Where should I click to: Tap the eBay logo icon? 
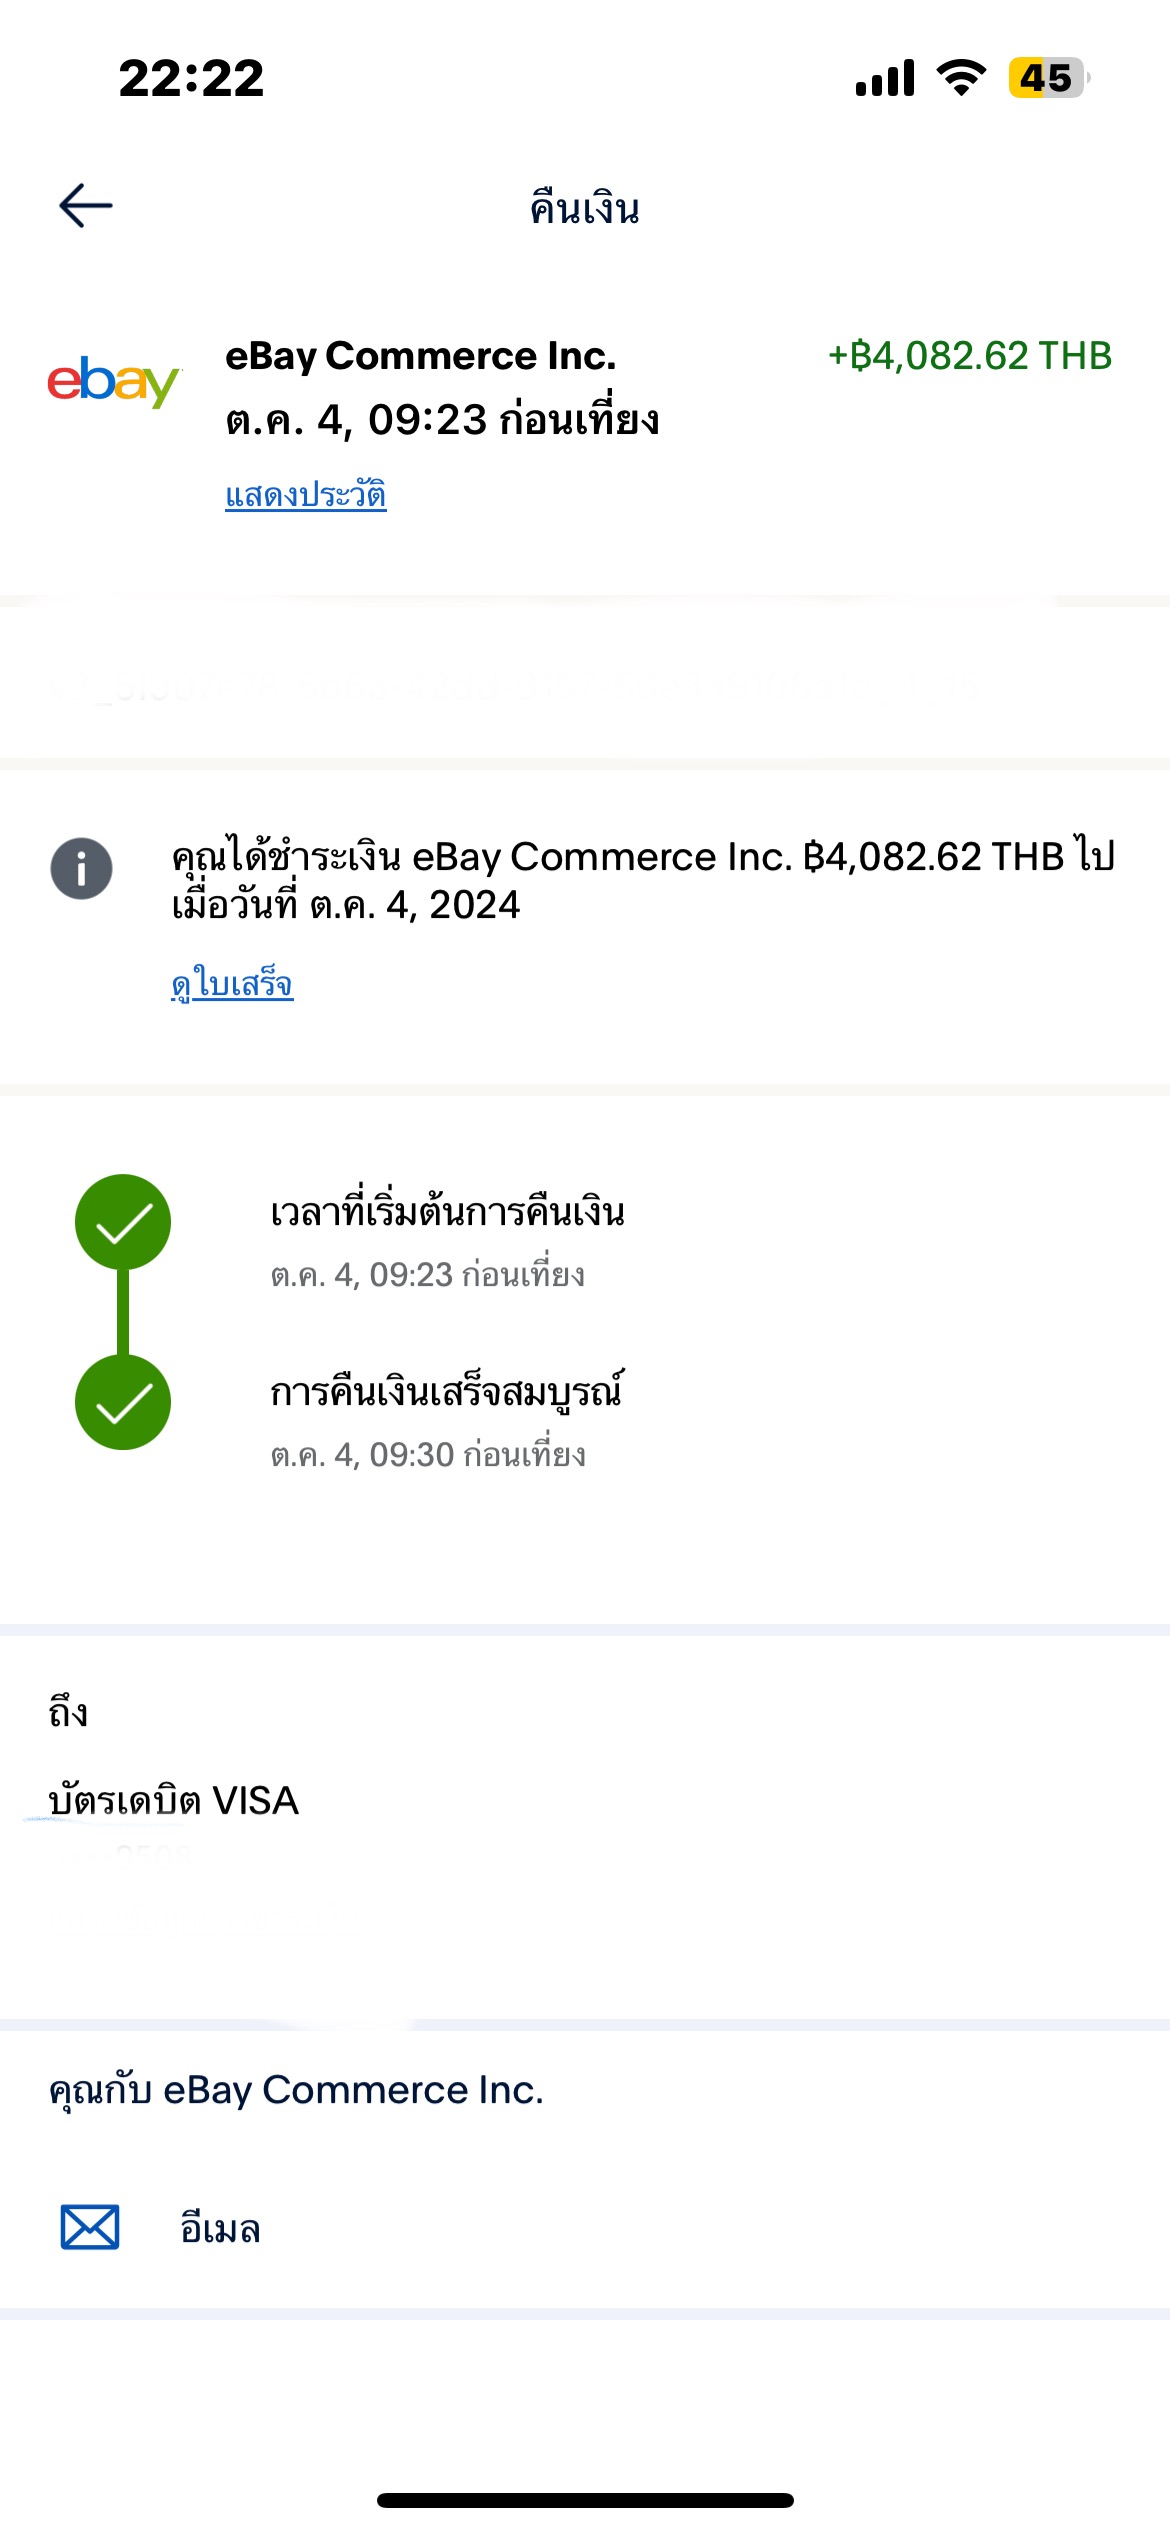[x=113, y=382]
